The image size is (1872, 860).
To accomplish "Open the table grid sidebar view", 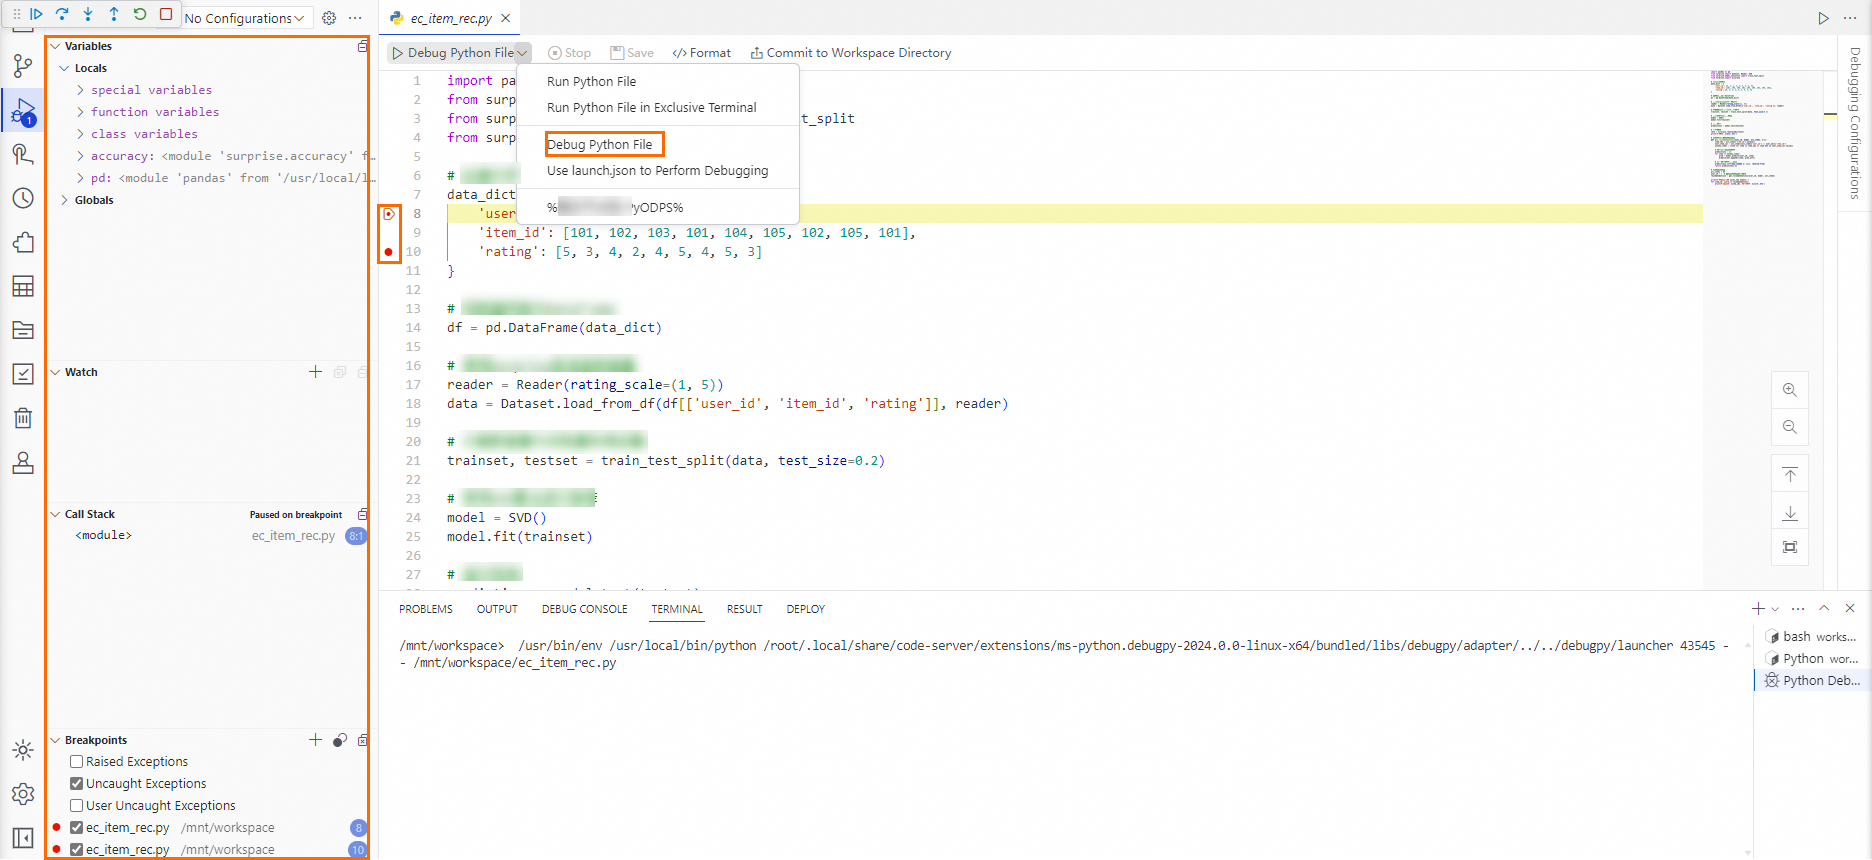I will tap(23, 286).
